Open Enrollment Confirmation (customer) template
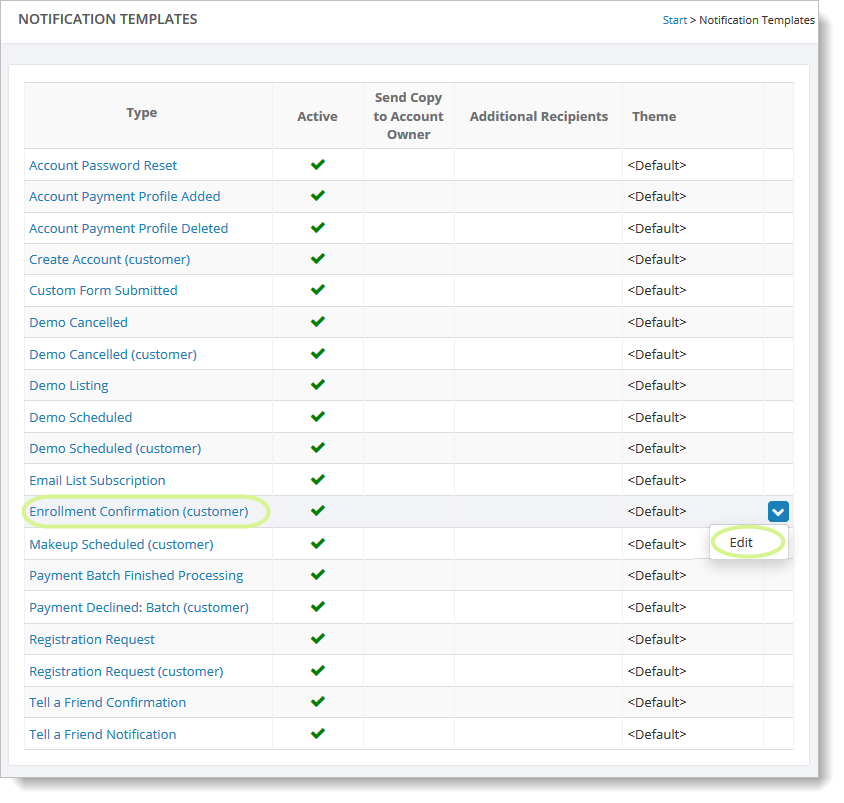 138,511
